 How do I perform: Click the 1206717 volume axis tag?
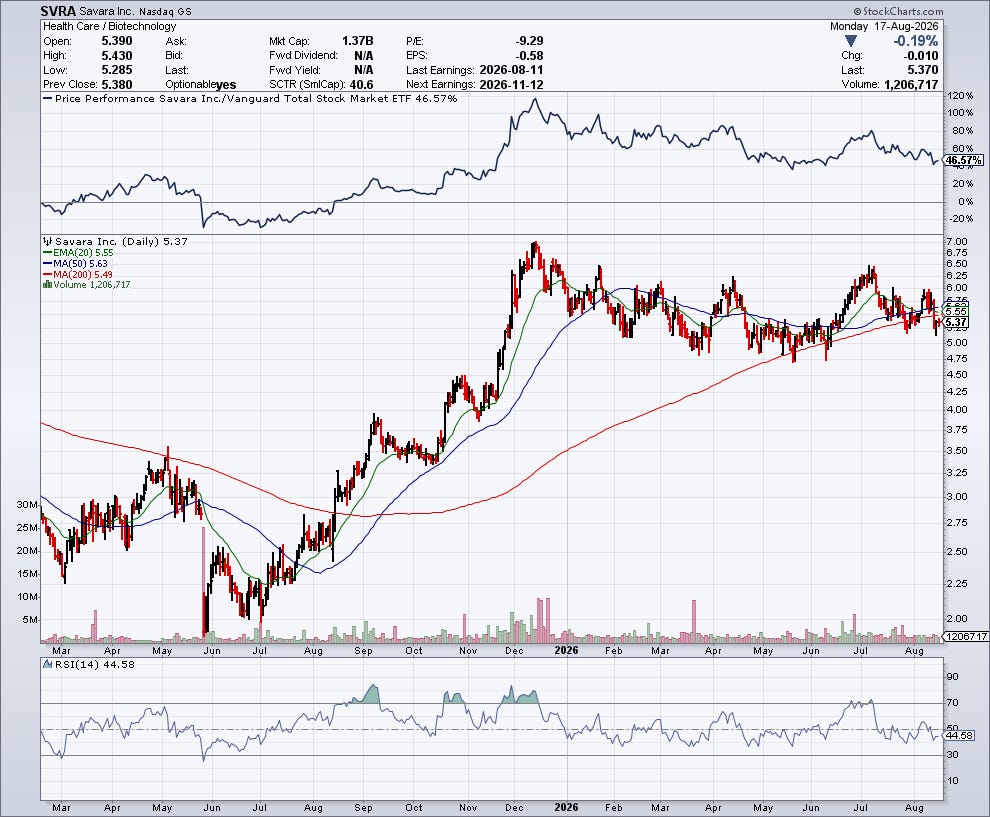[966, 636]
